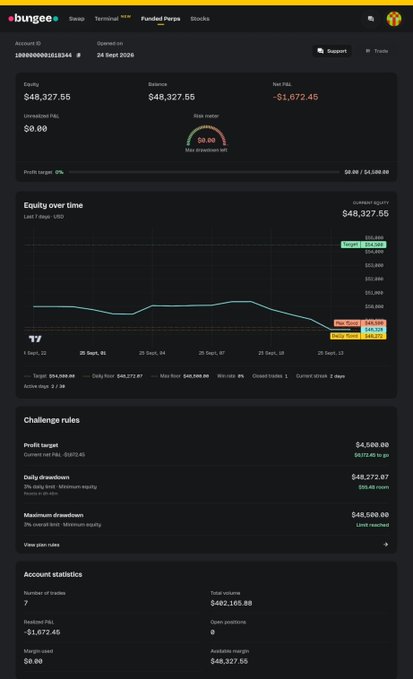Click the green Target chart label

click(364, 245)
